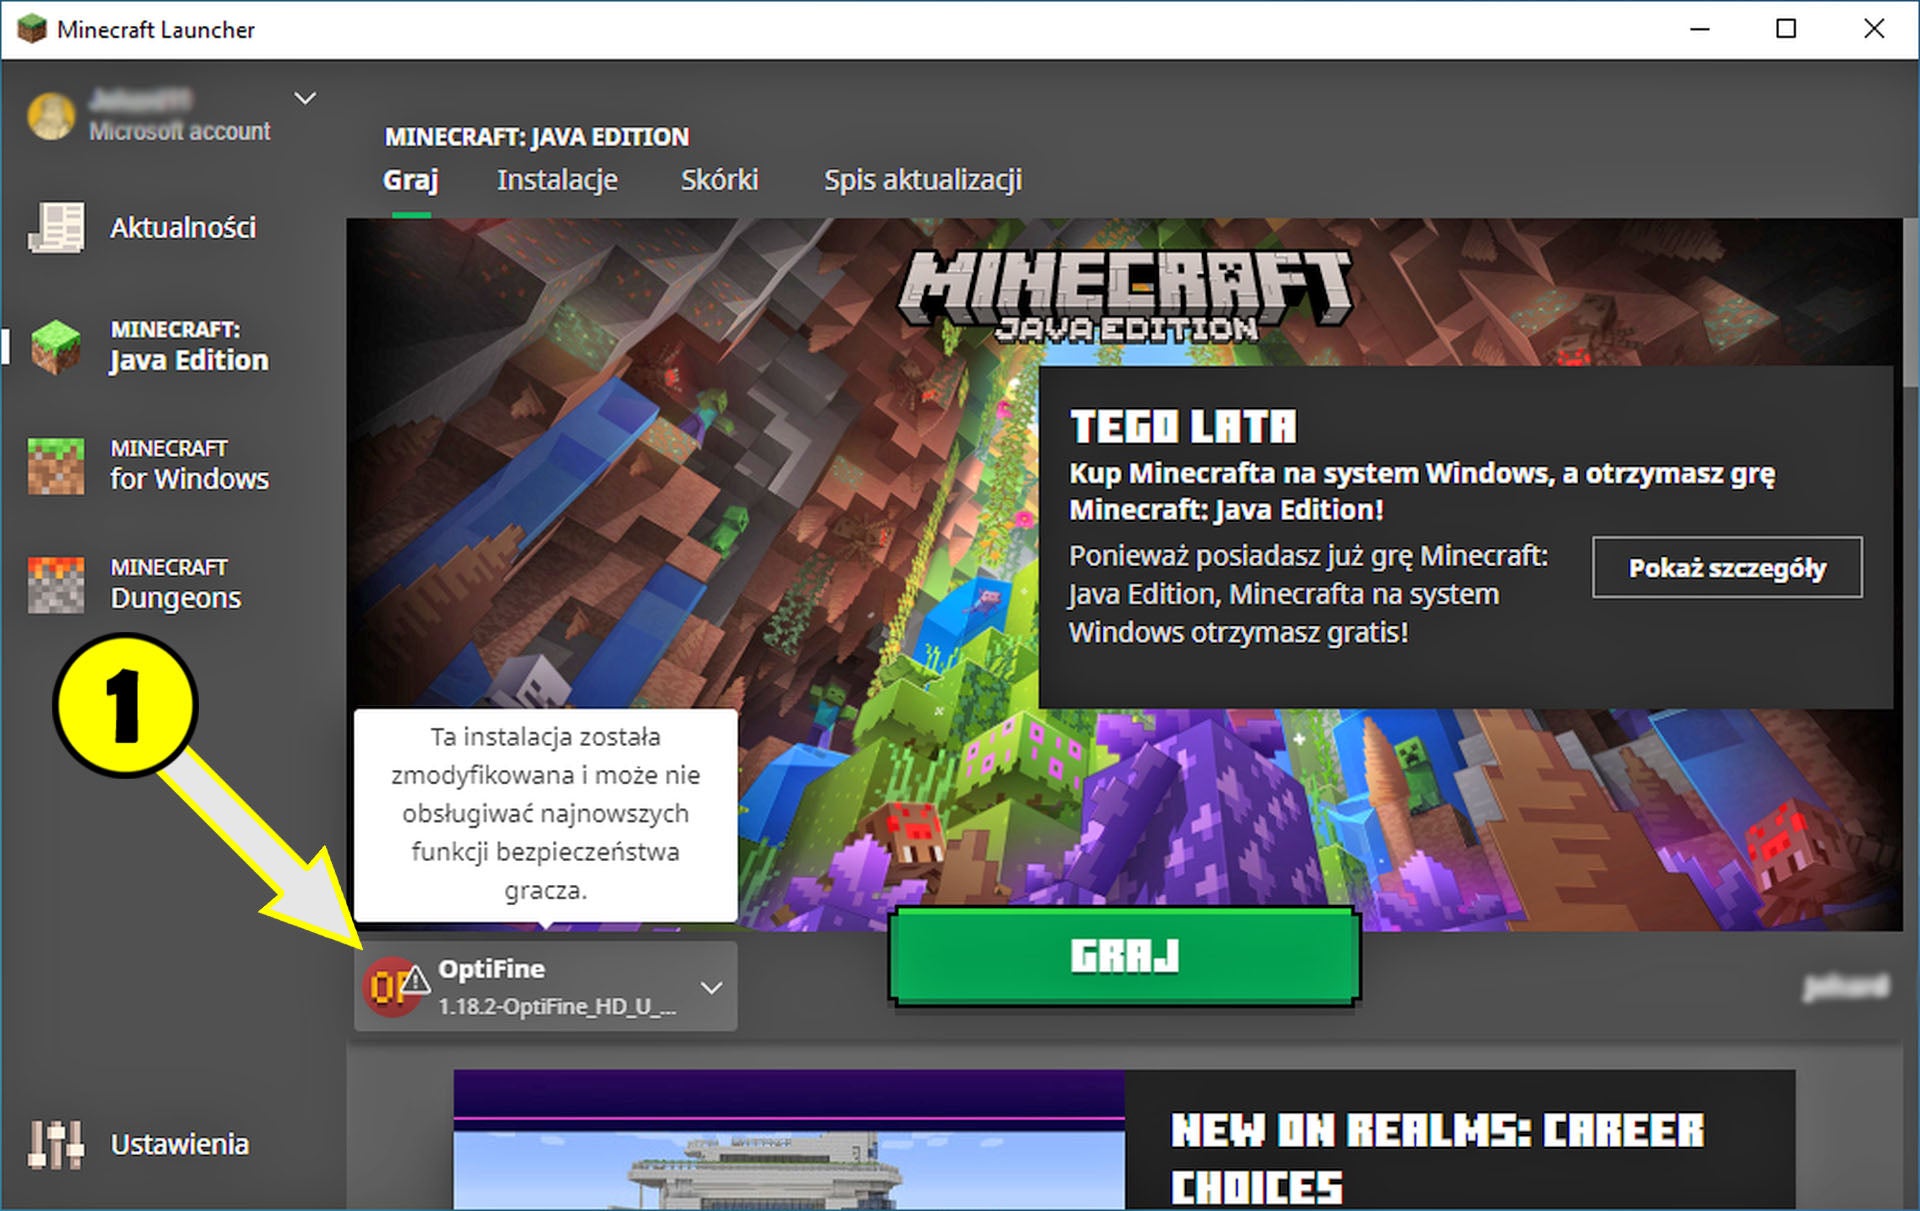Image resolution: width=1920 pixels, height=1211 pixels.
Task: Click the Pokaż szczegóły button
Action: click(1727, 567)
